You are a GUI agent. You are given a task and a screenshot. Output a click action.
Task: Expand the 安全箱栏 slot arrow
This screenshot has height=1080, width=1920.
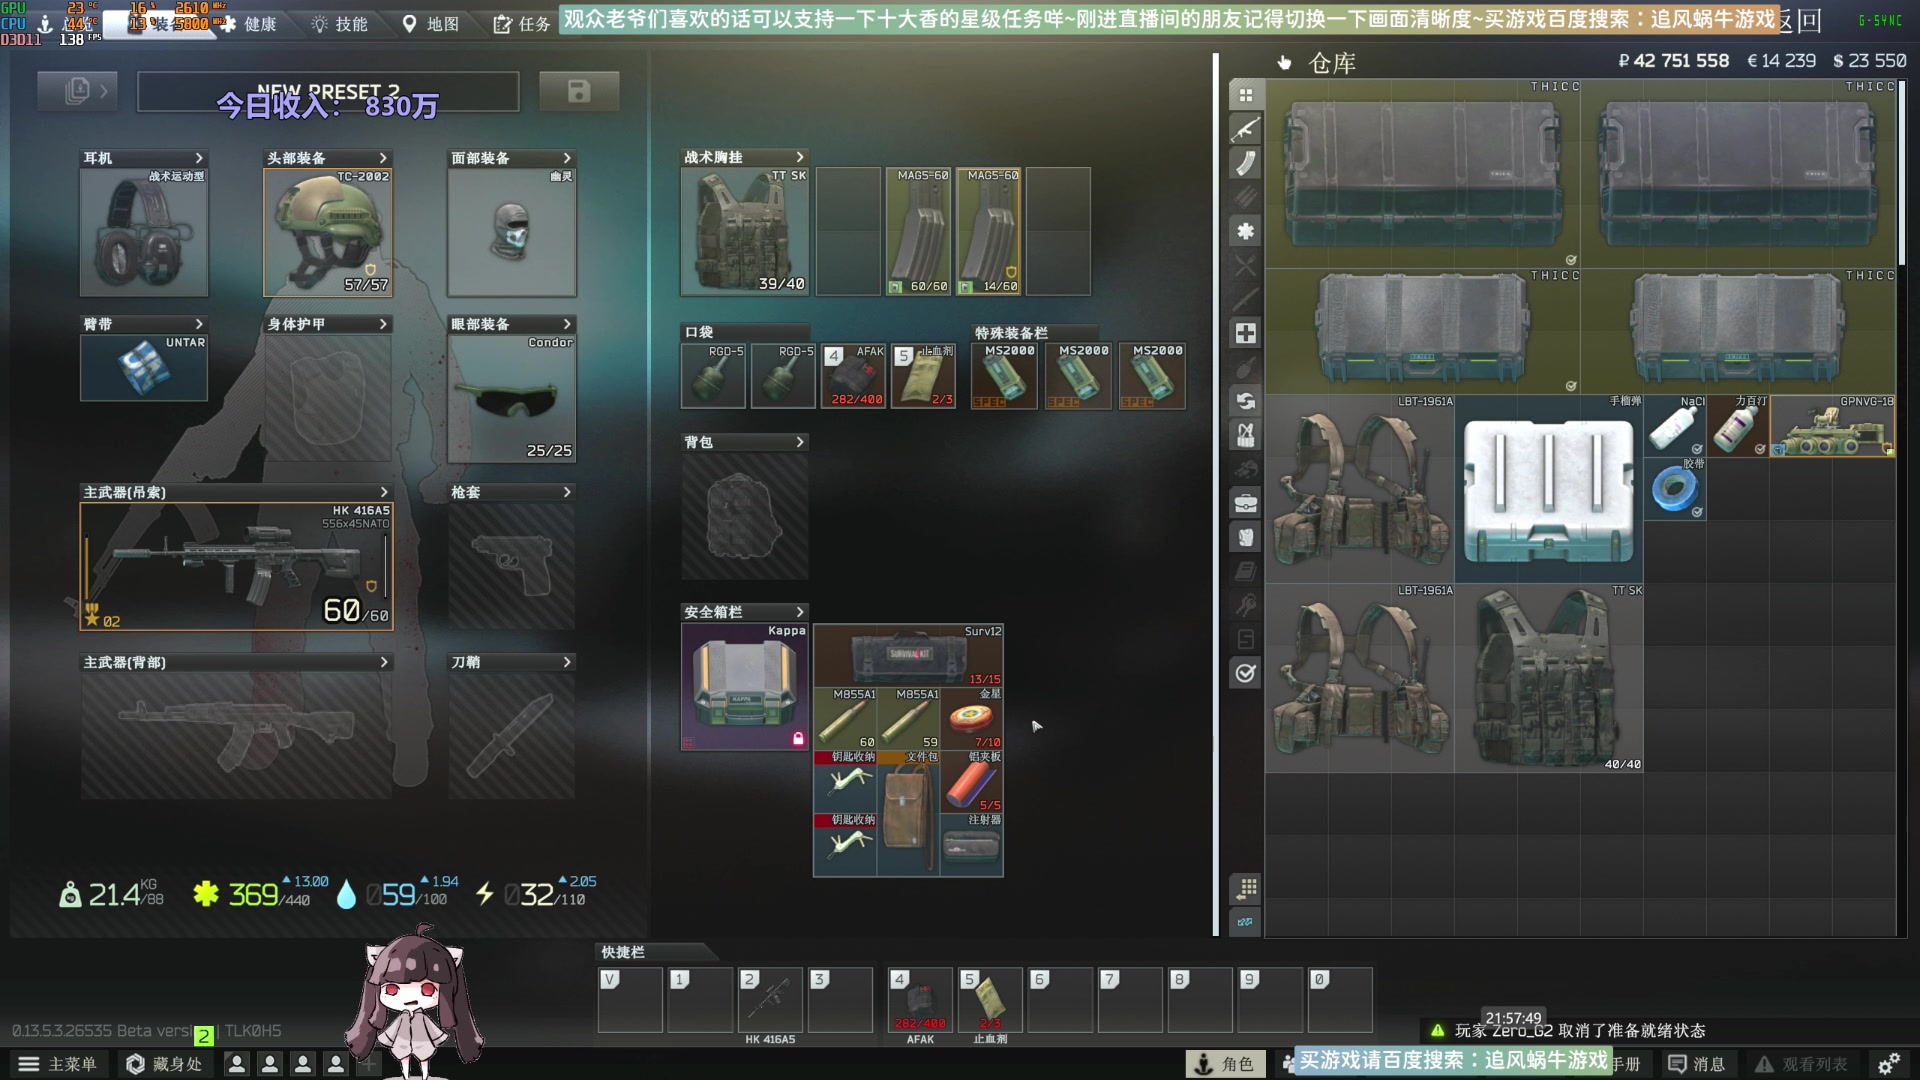click(799, 612)
